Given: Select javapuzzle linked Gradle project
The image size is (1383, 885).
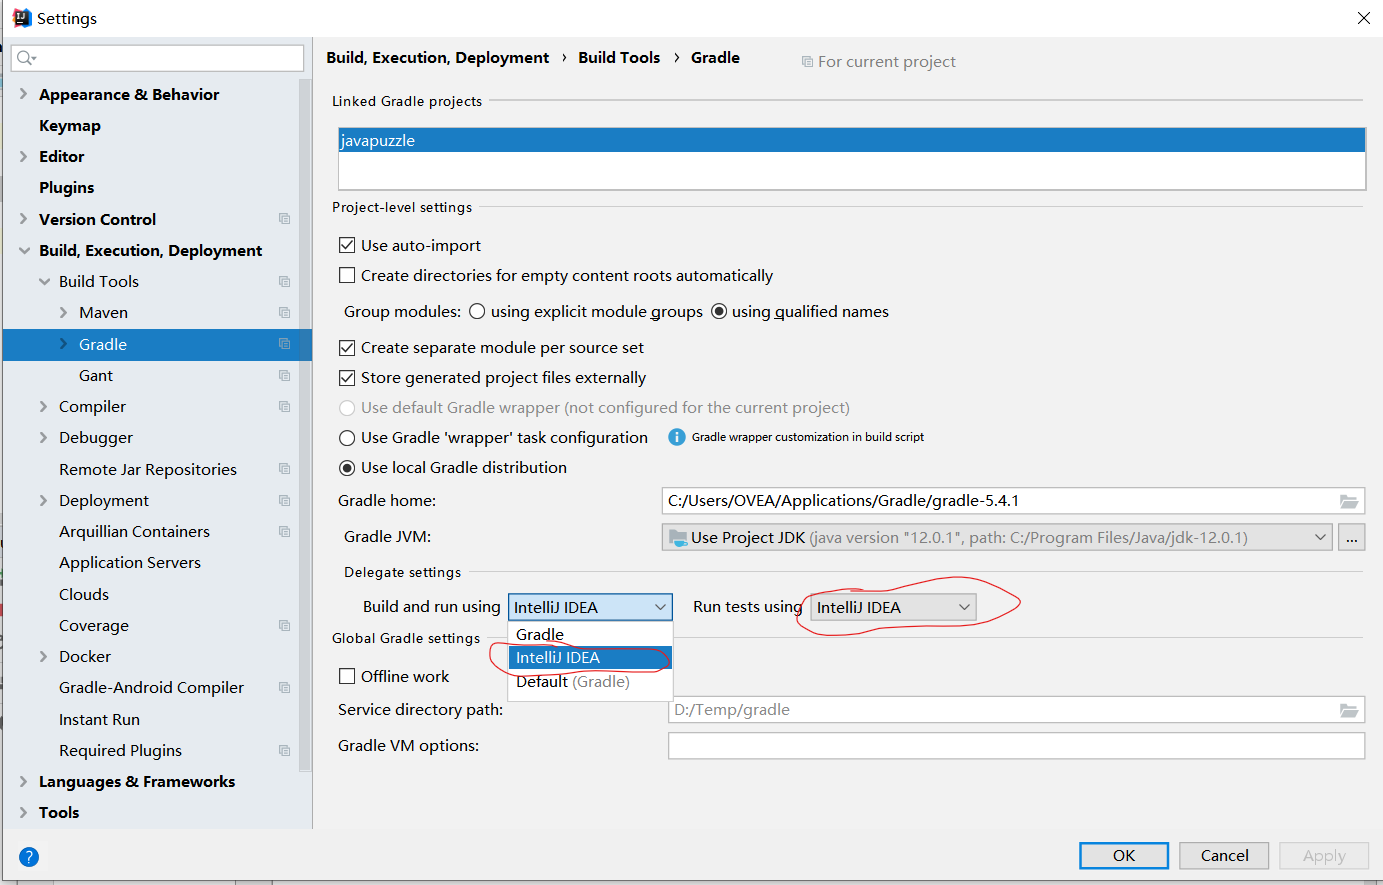Looking at the screenshot, I should 852,140.
